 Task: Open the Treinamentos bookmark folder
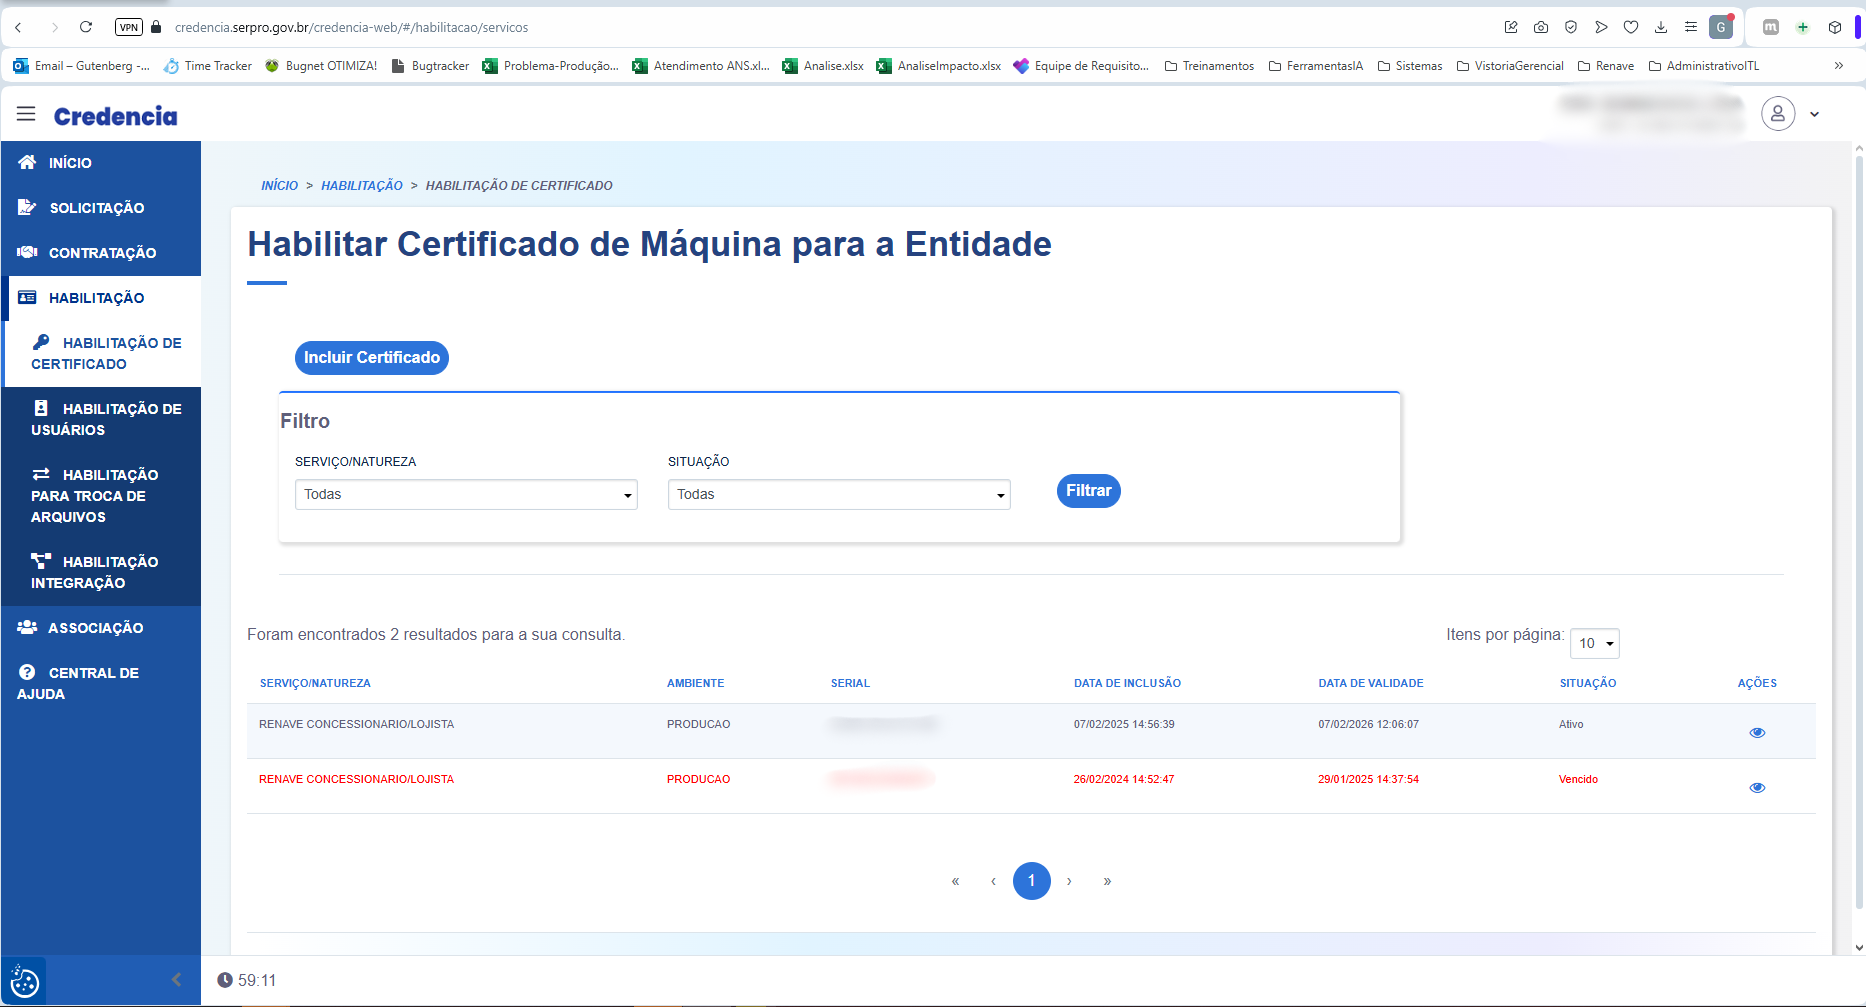(1209, 66)
